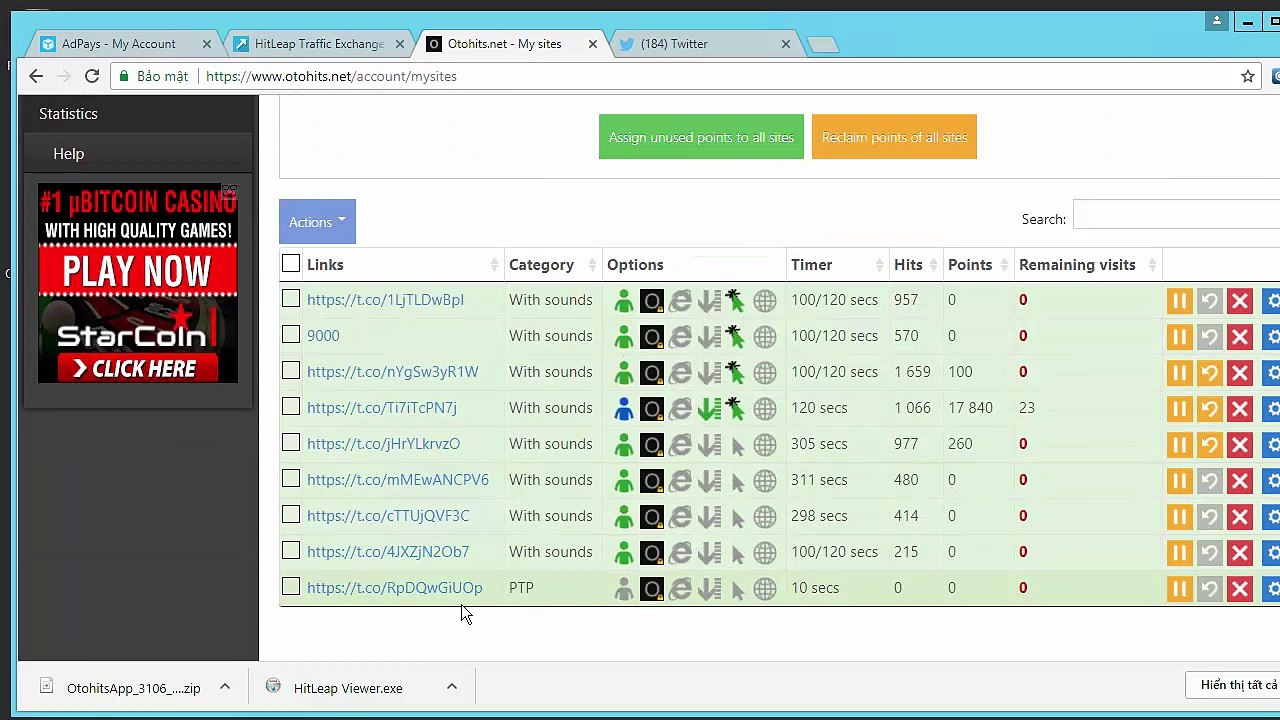Image resolution: width=1280 pixels, height=720 pixels.
Task: Bookmark page with star icon
Action: coord(1248,76)
